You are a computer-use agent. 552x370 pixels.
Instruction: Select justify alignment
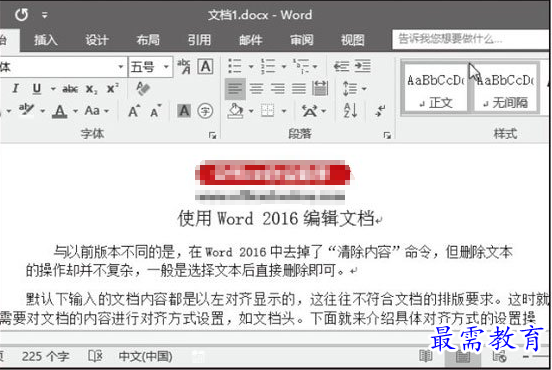pyautogui.click(x=299, y=89)
